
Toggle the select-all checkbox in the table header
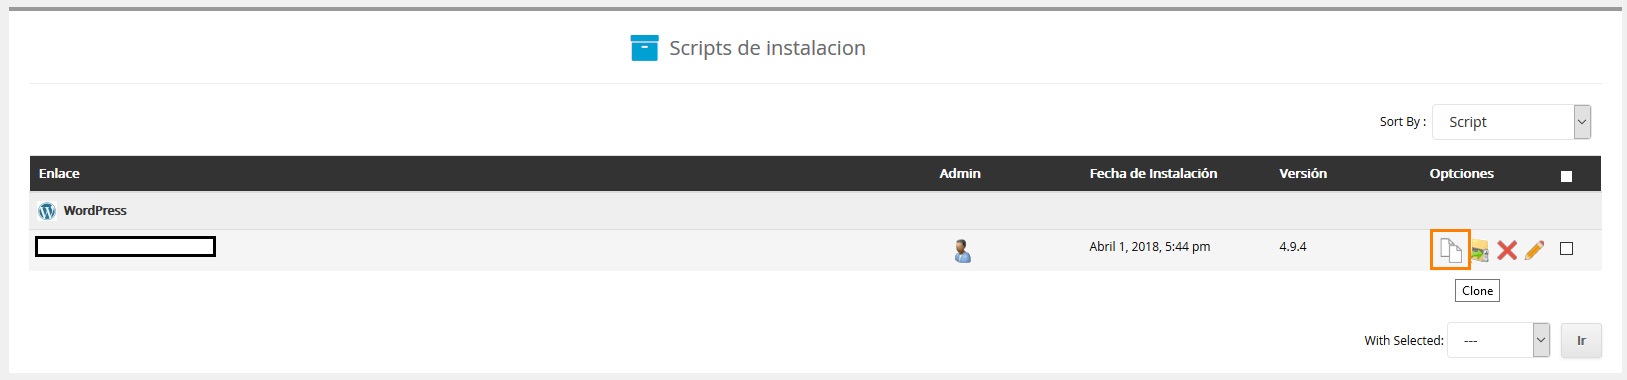pos(1566,176)
